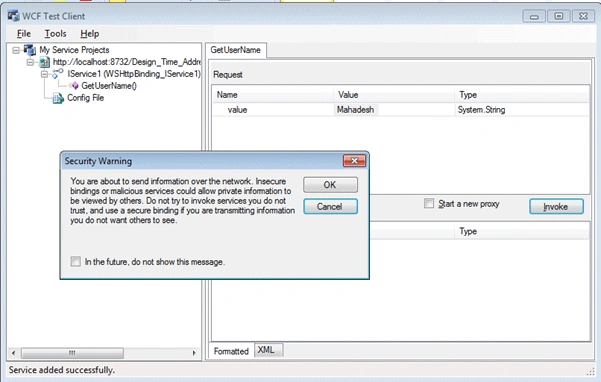Click the Request Name column header
Viewport: 601px width, 382px height.
(273, 95)
